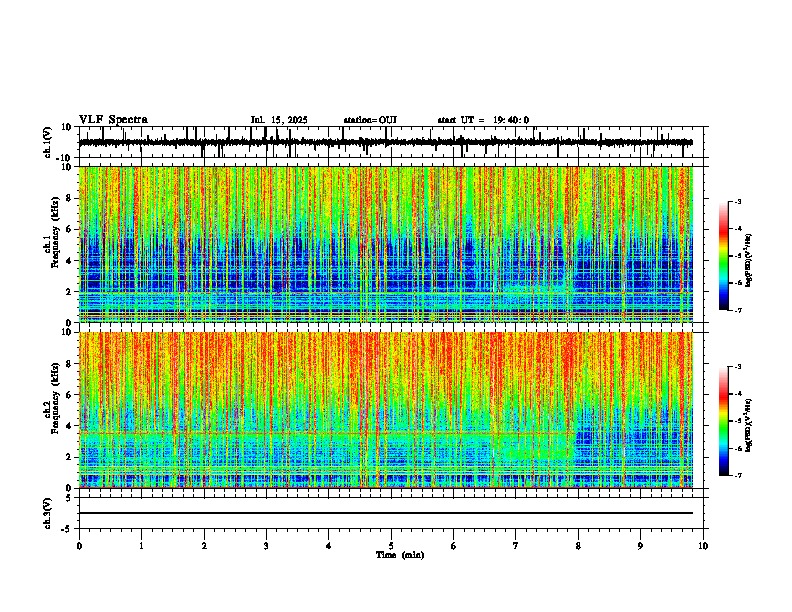The width and height of the screenshot is (792, 612).
Task: Click the "-7" label on ch.2 color scale
Action: click(x=738, y=475)
